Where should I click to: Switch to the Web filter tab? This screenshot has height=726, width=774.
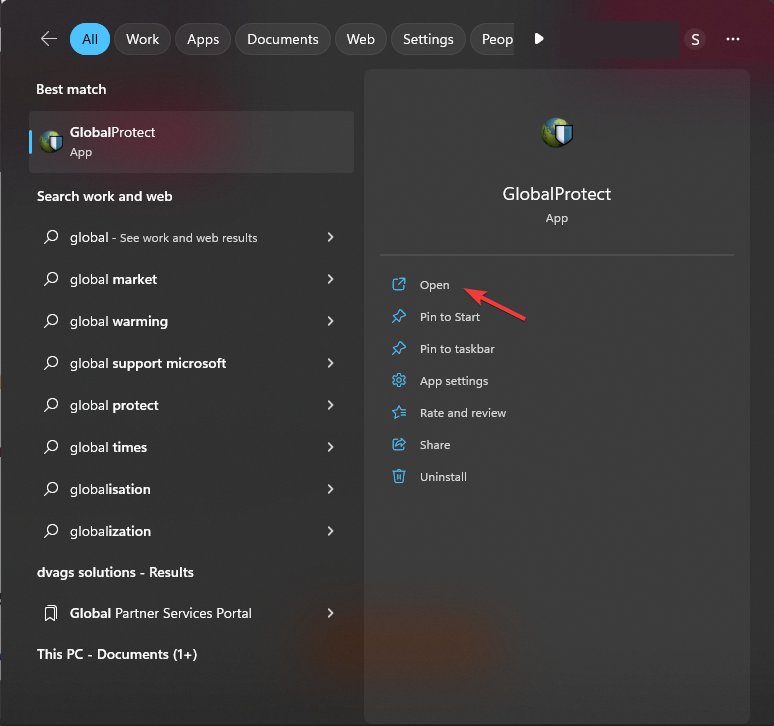point(360,39)
